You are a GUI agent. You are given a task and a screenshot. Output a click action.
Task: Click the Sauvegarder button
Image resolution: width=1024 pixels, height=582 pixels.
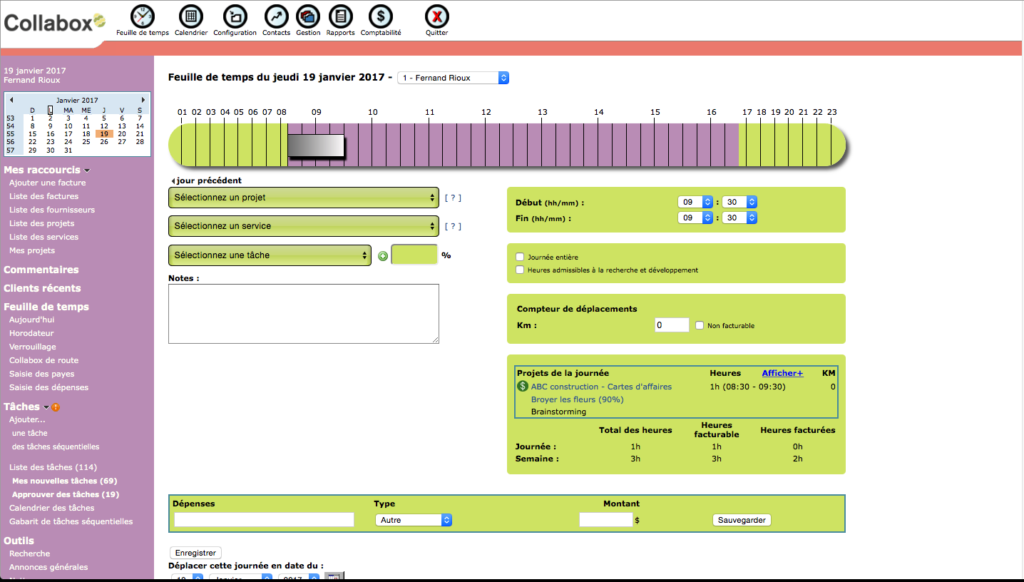coord(741,520)
